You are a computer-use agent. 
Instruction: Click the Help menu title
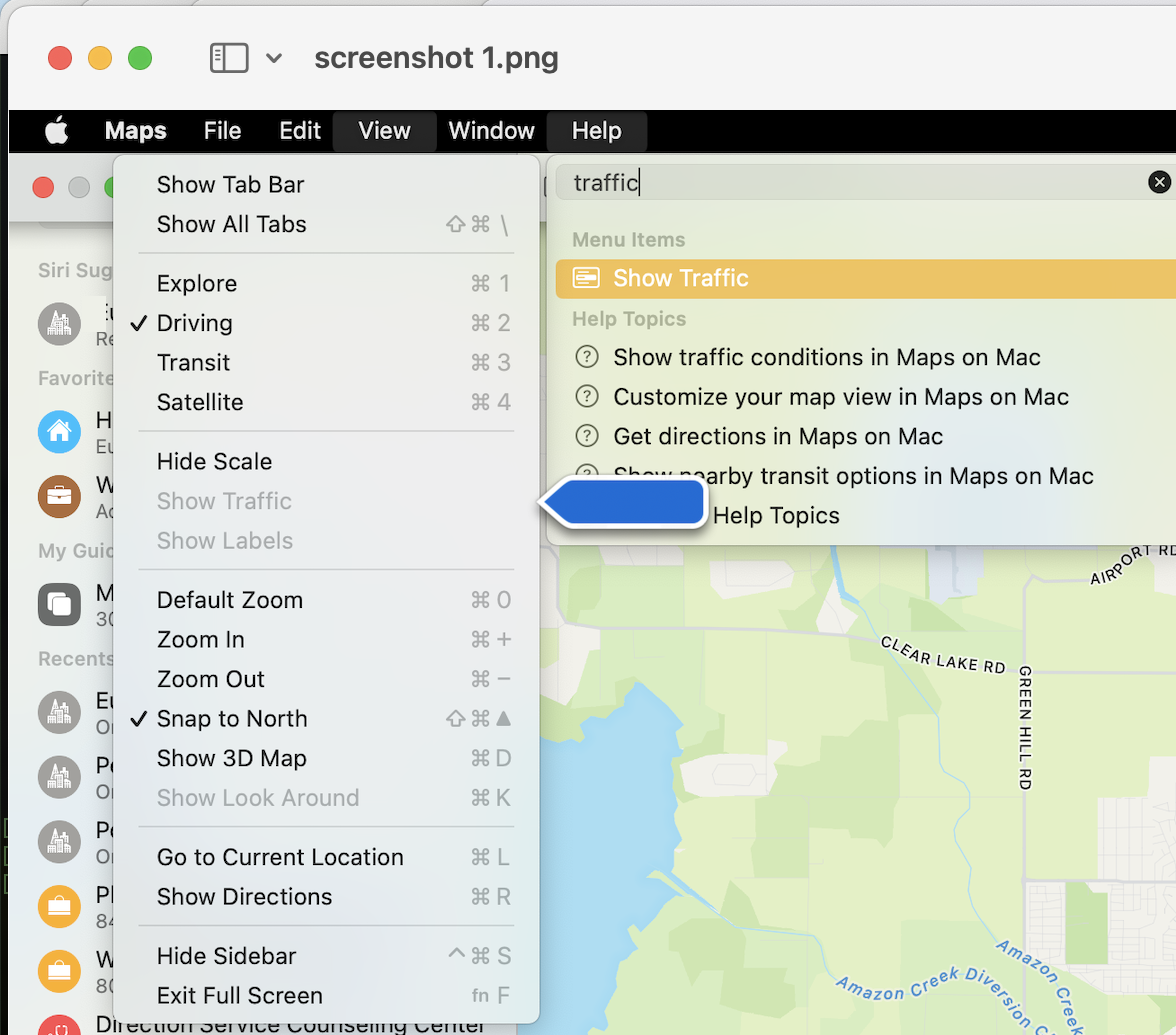pyautogui.click(x=596, y=130)
